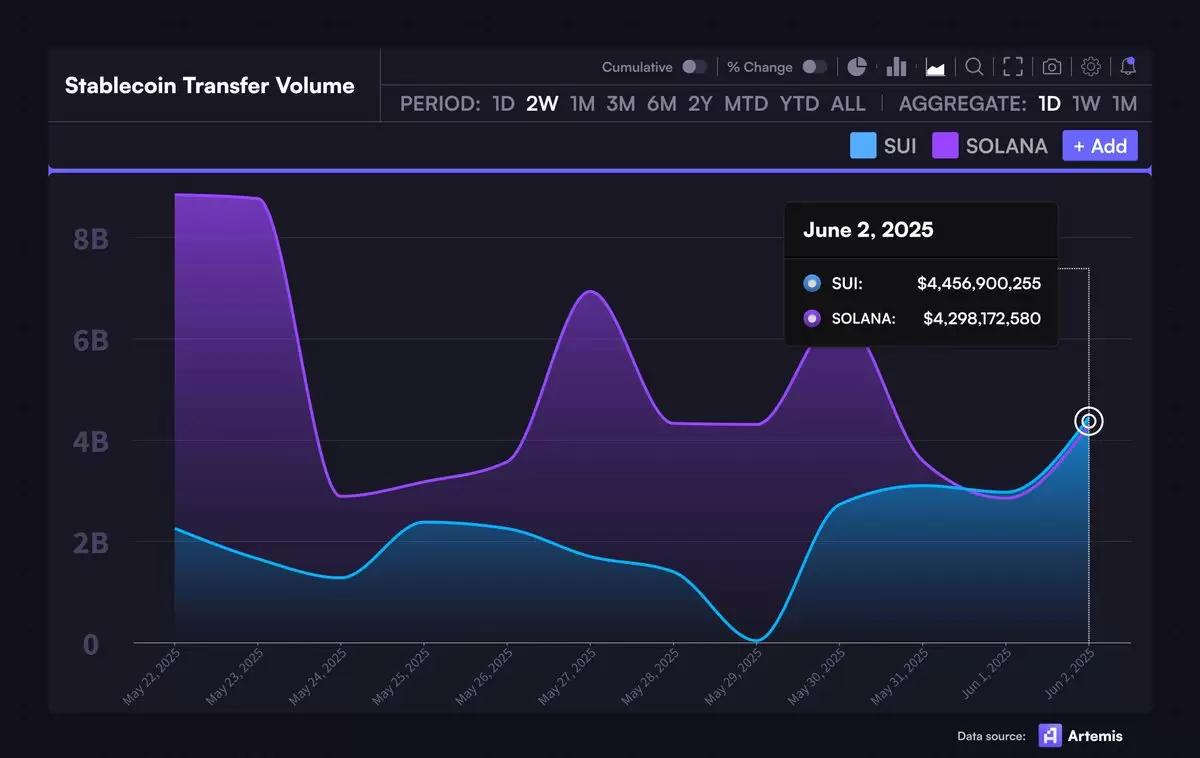Click the May 27, 2025 axis label

click(x=566, y=678)
